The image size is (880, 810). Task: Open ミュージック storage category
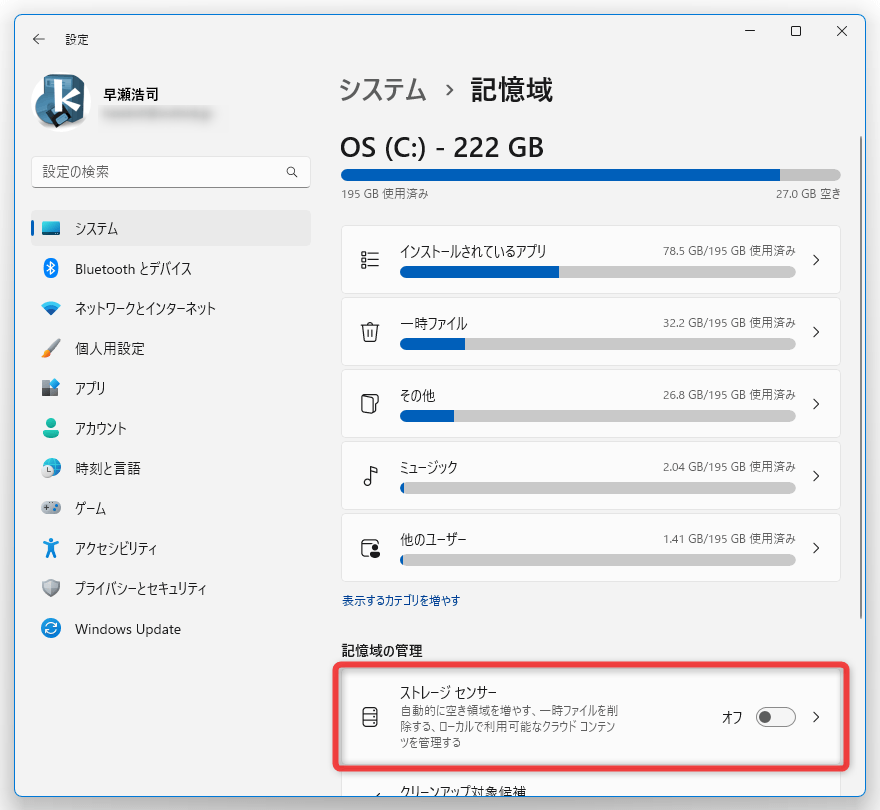590,475
